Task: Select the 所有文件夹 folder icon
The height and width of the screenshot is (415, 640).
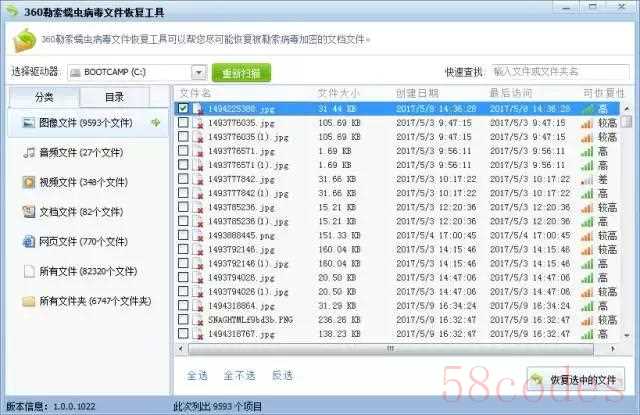Action: pos(29,302)
